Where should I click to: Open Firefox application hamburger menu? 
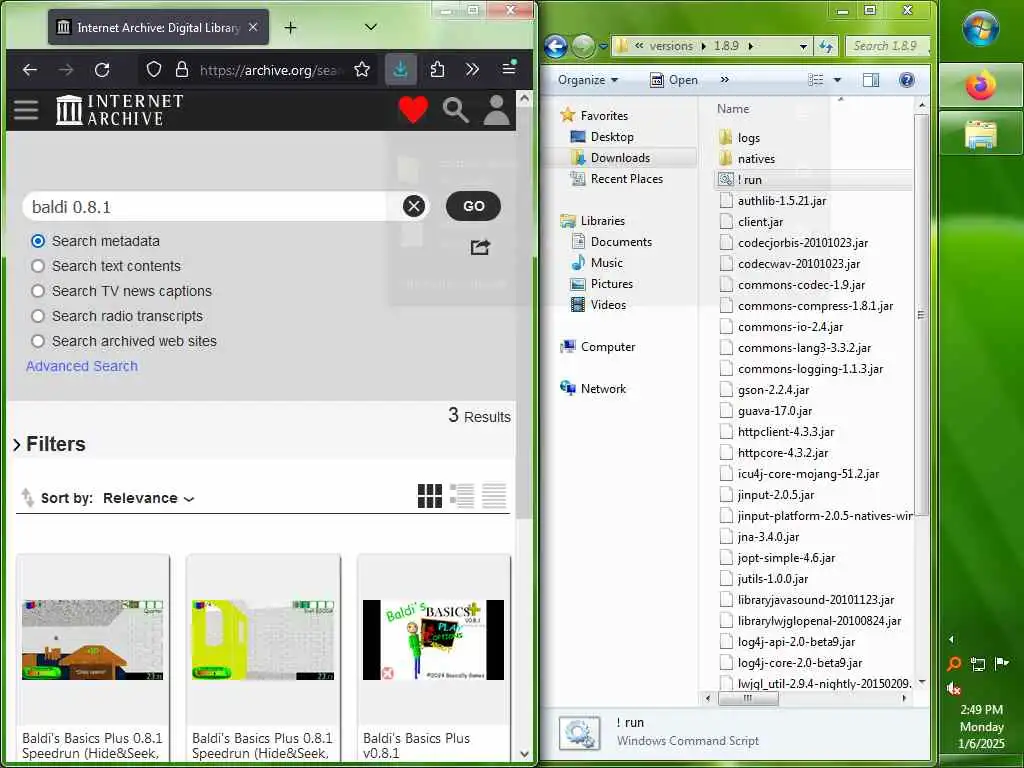tap(509, 68)
